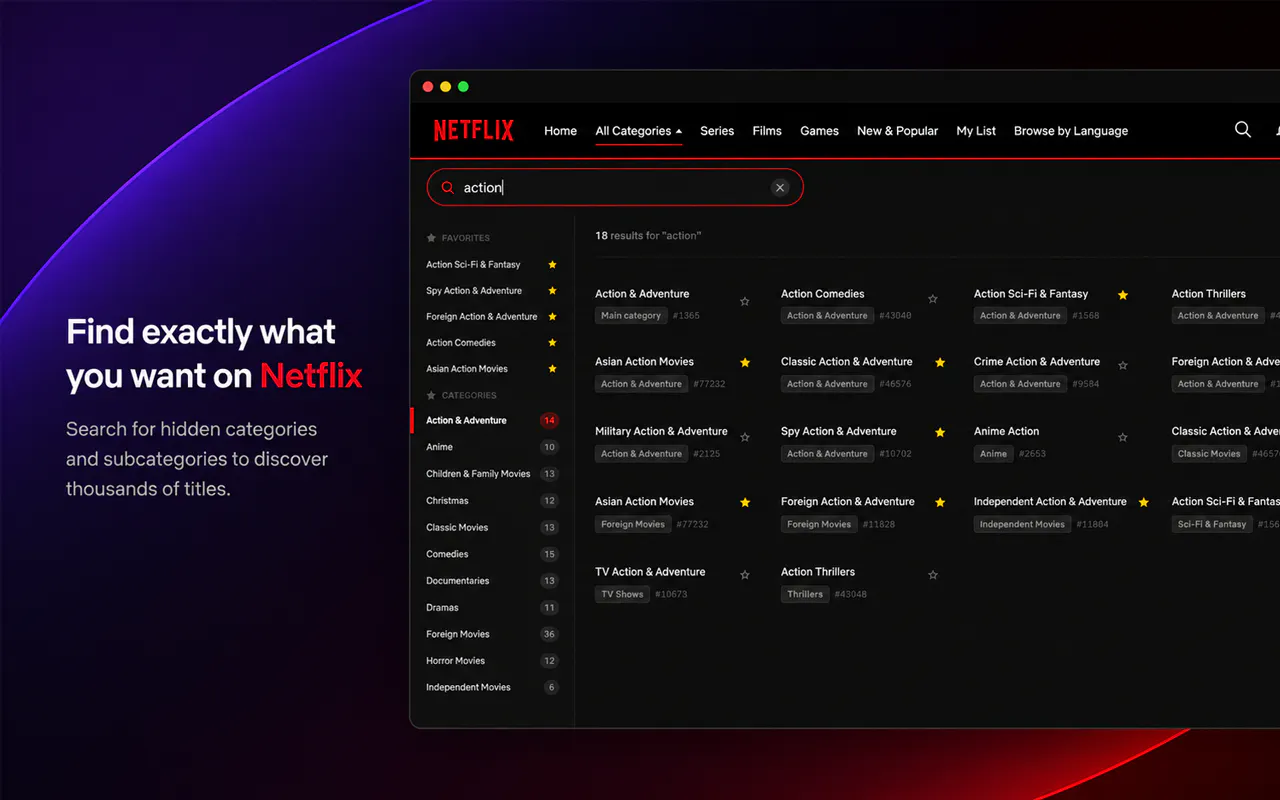
Task: Focus the category search field containing "action"
Action: (615, 187)
